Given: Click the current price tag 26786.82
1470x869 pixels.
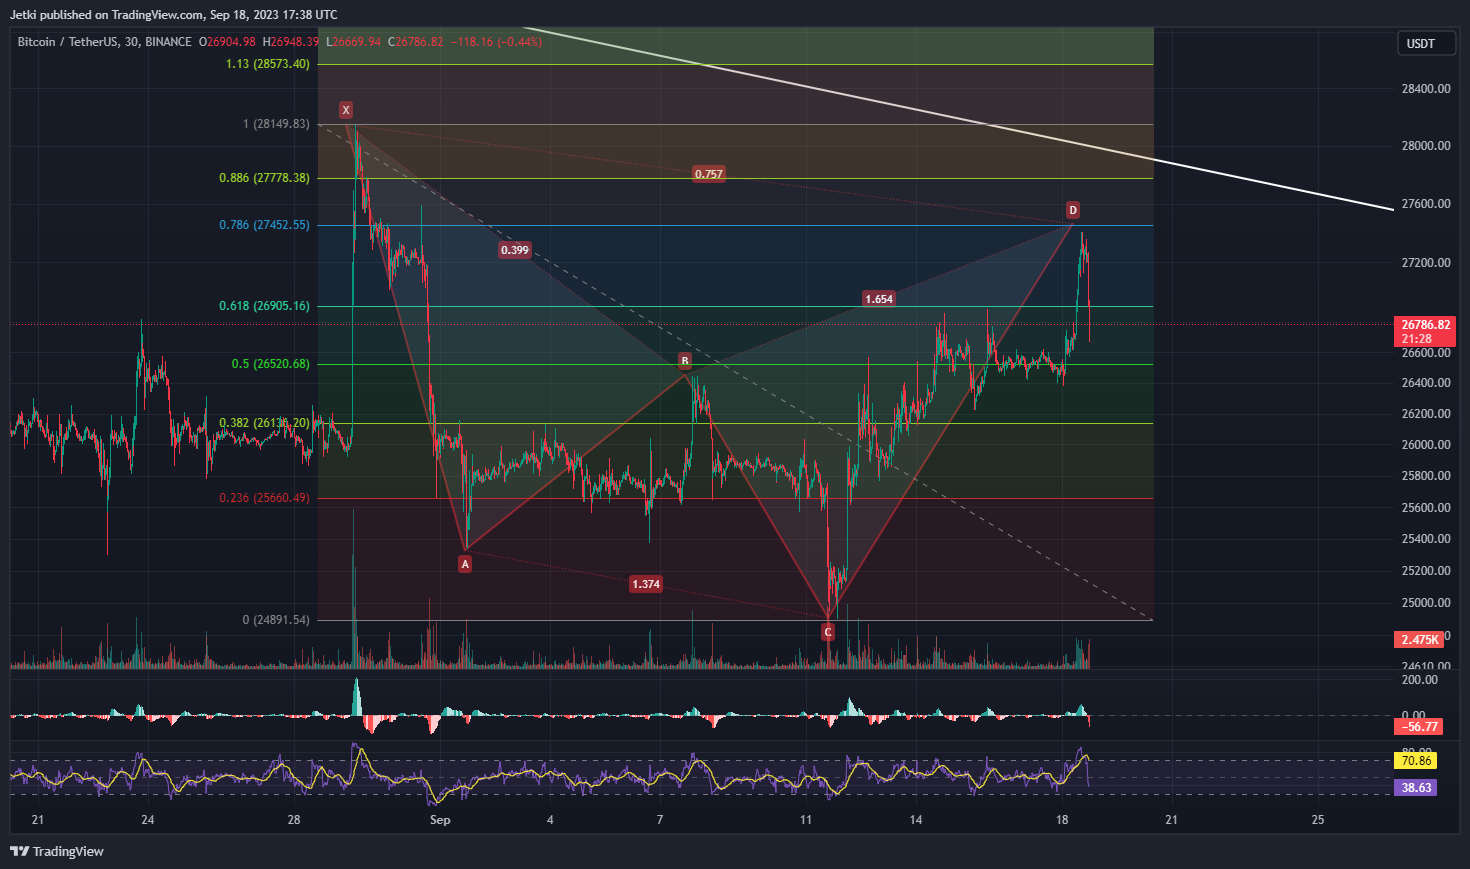Looking at the screenshot, I should (x=1425, y=324).
